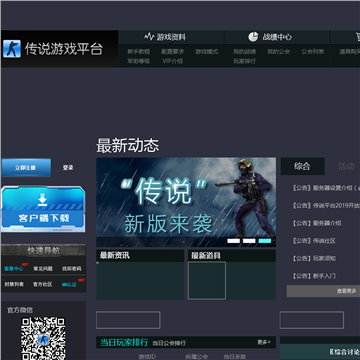Select the third cyan banner slide indicator
This screenshot has width=360, height=360.
point(265,241)
